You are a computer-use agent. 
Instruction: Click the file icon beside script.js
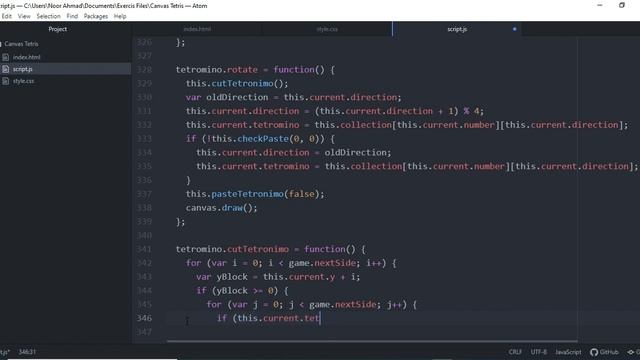(6, 69)
